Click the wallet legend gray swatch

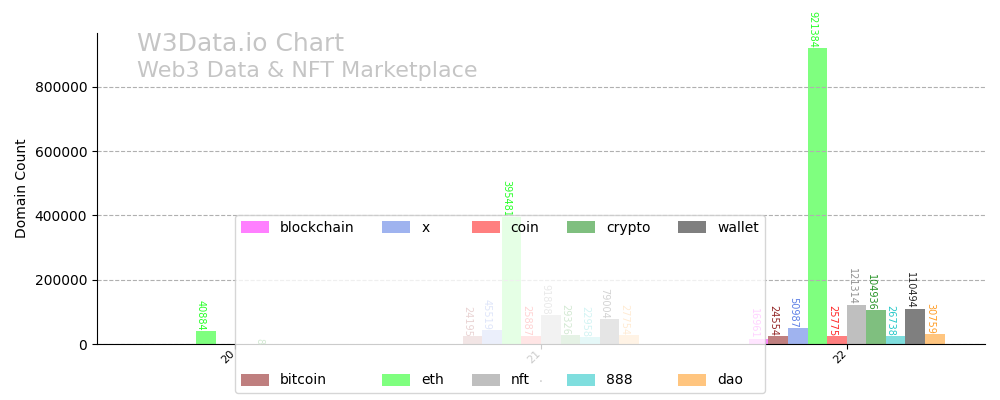(x=692, y=228)
